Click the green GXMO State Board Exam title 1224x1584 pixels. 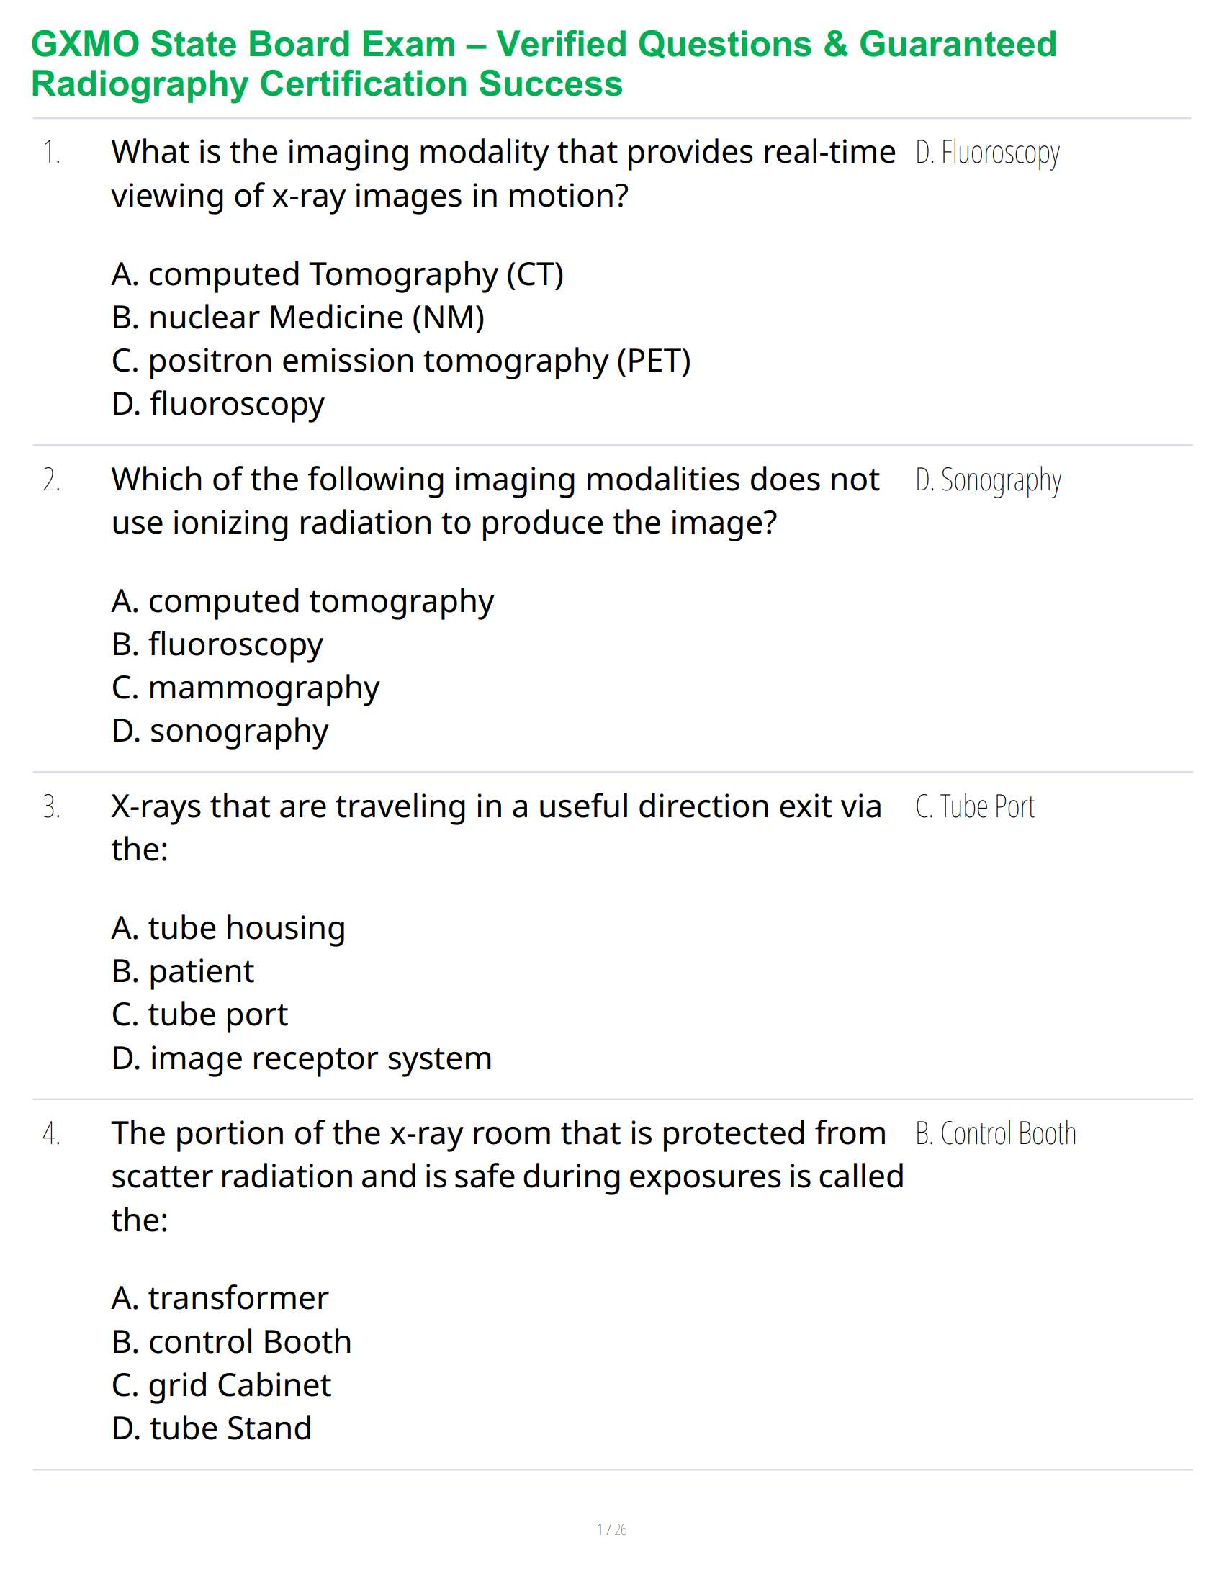click(543, 64)
